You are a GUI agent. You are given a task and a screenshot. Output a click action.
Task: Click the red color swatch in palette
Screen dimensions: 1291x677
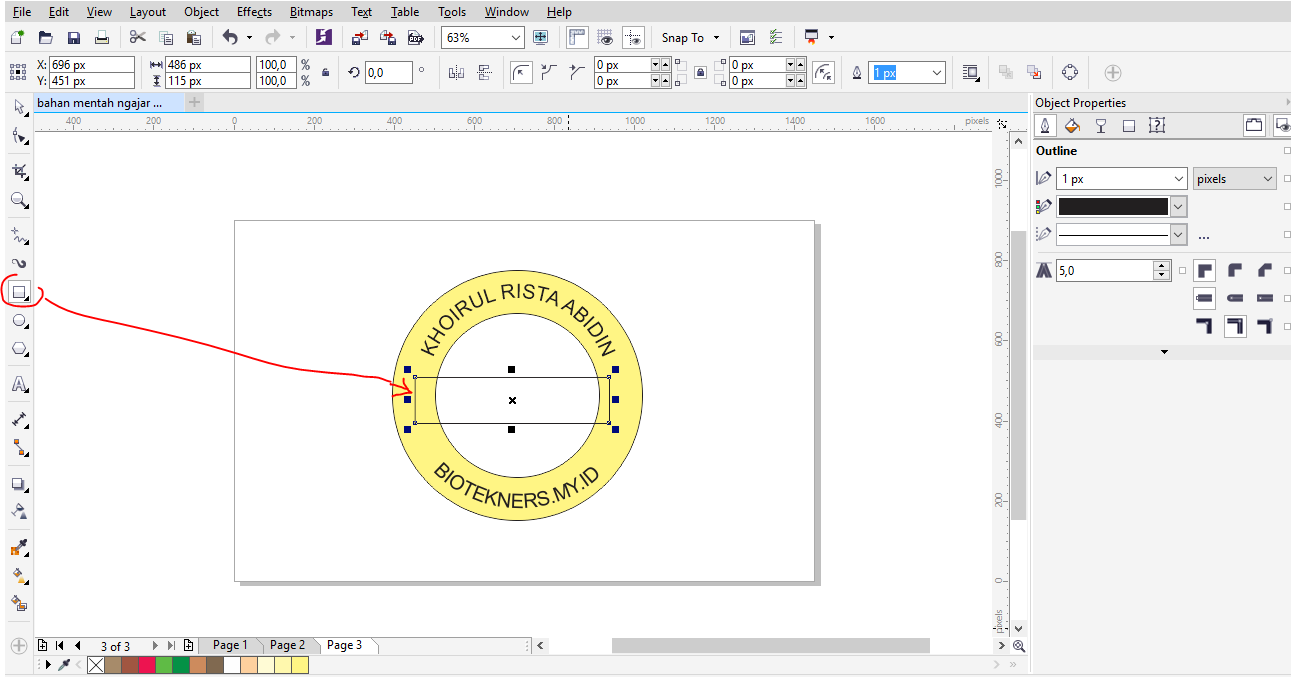click(146, 665)
